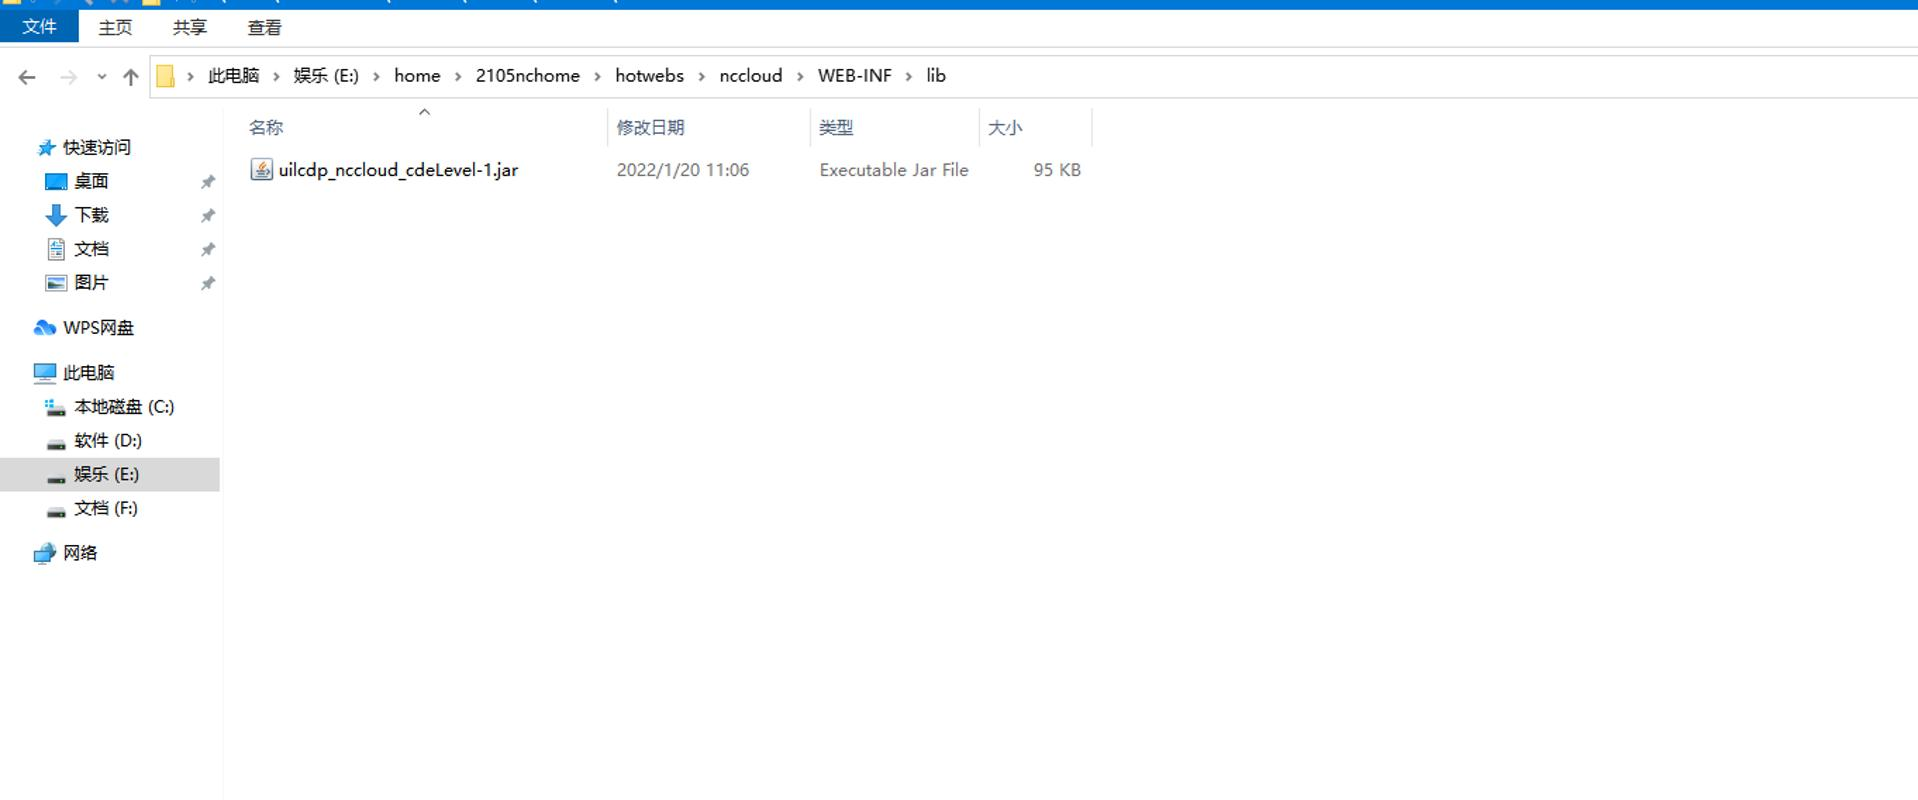Click the 网络 network icon
Screen dimensions: 1918x800
click(x=45, y=554)
